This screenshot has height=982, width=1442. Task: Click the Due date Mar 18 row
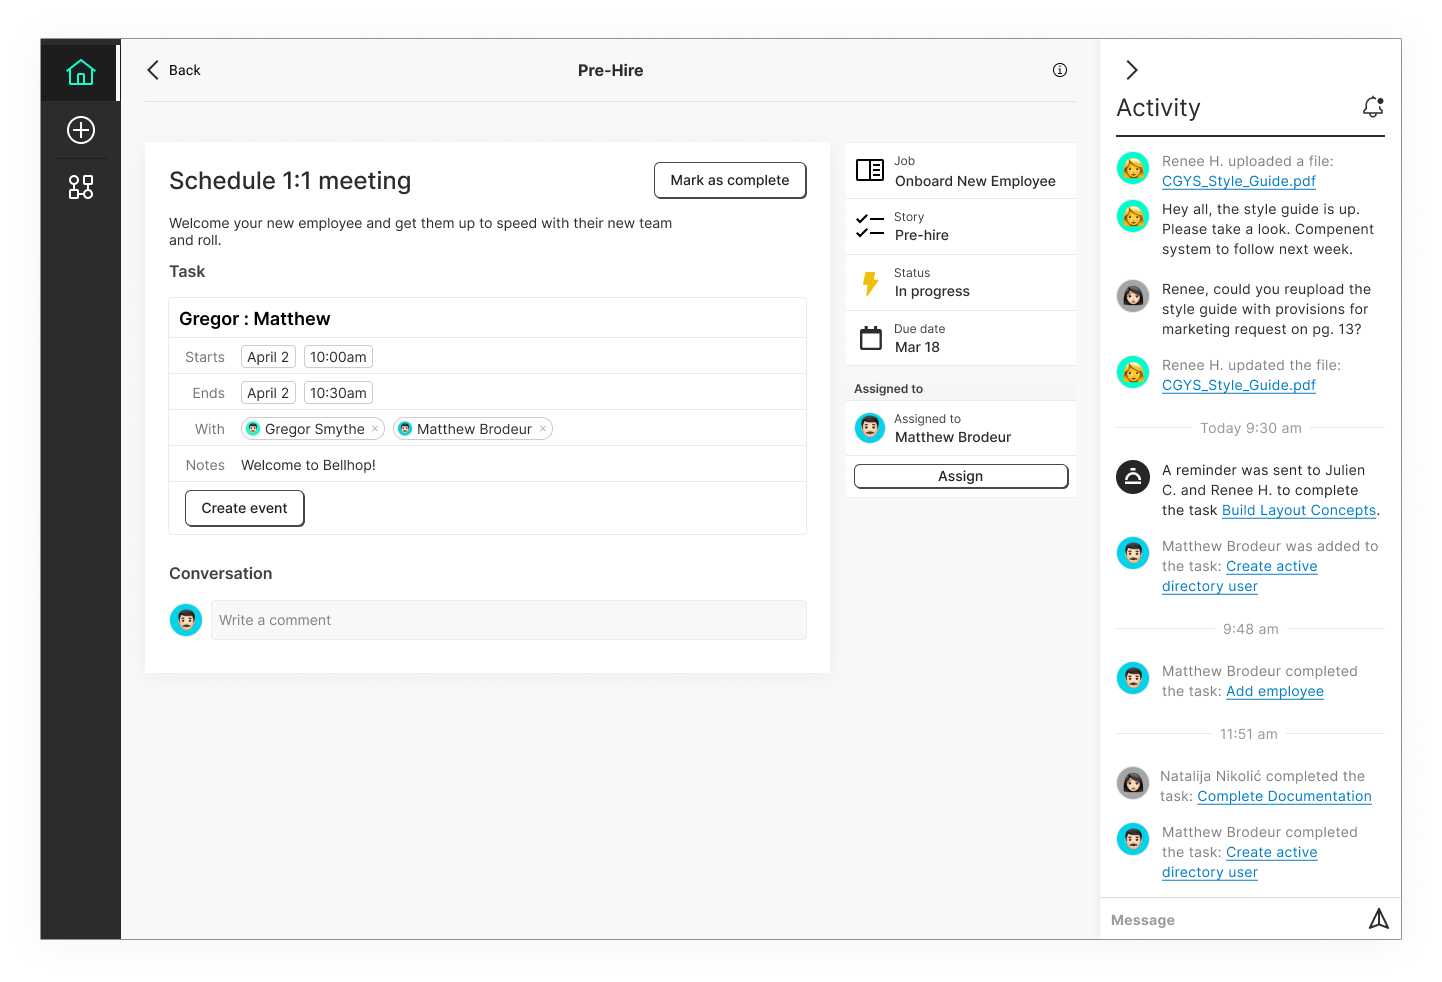click(x=961, y=338)
